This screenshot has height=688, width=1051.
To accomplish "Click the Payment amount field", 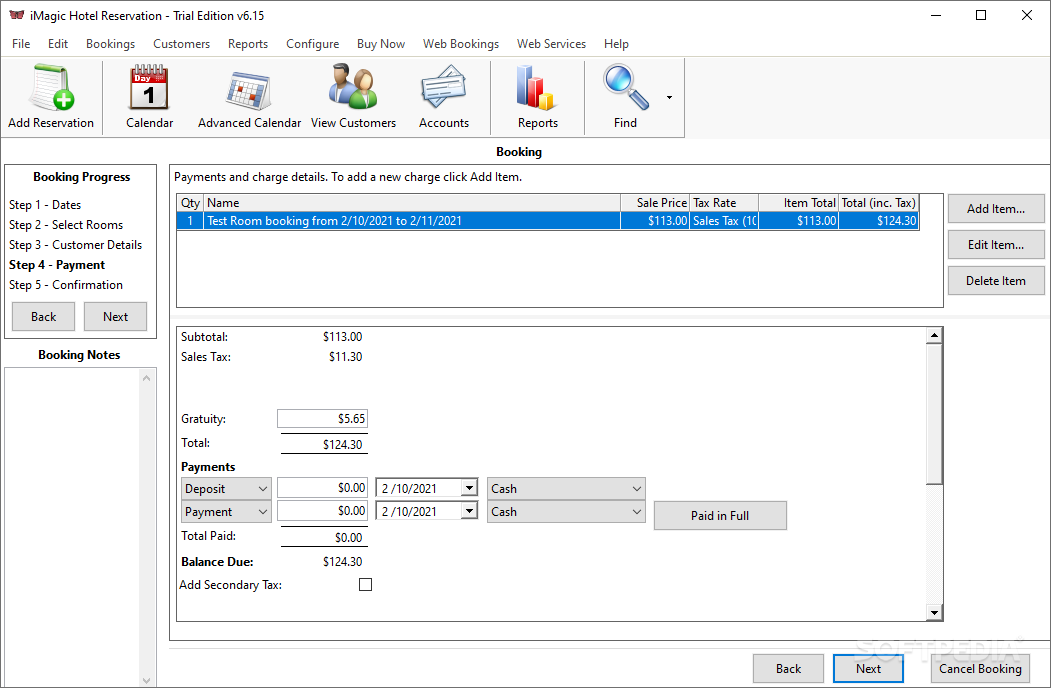I will pyautogui.click(x=322, y=511).
